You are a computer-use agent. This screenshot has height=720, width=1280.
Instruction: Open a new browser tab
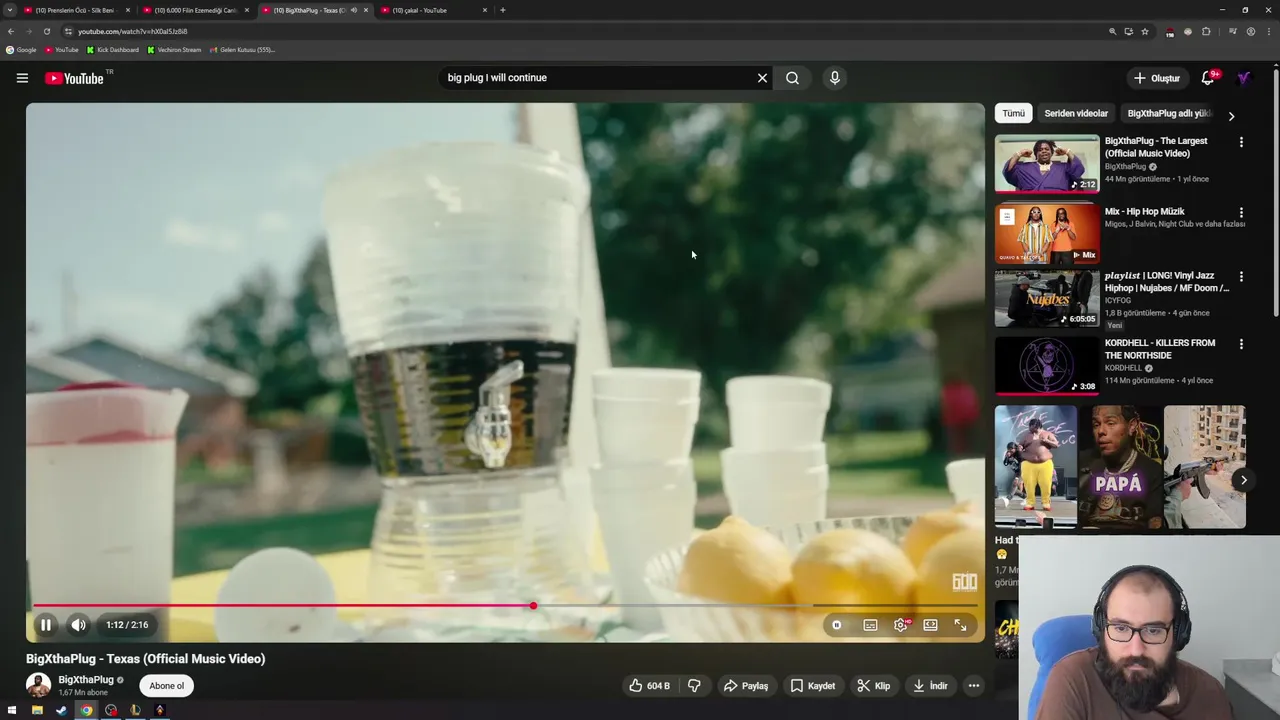(502, 10)
